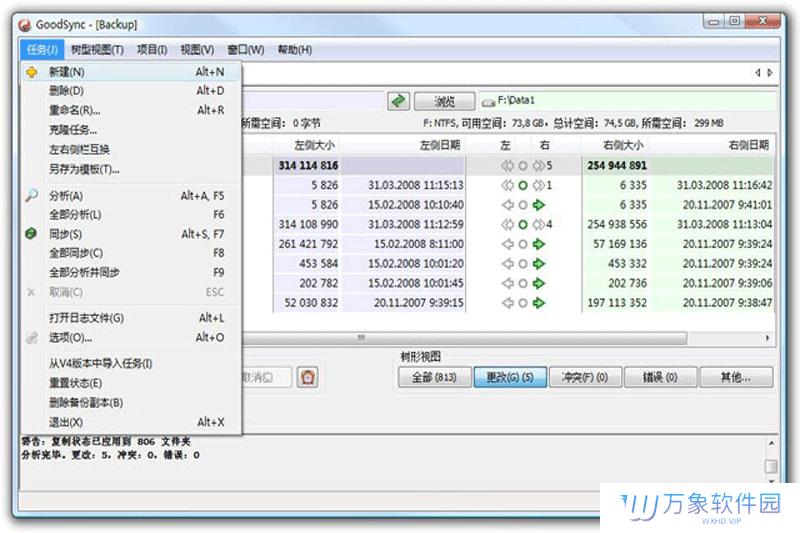This screenshot has width=800, height=533.
Task: Select no-copy circle in the 261 421 792 row
Action: tap(523, 244)
